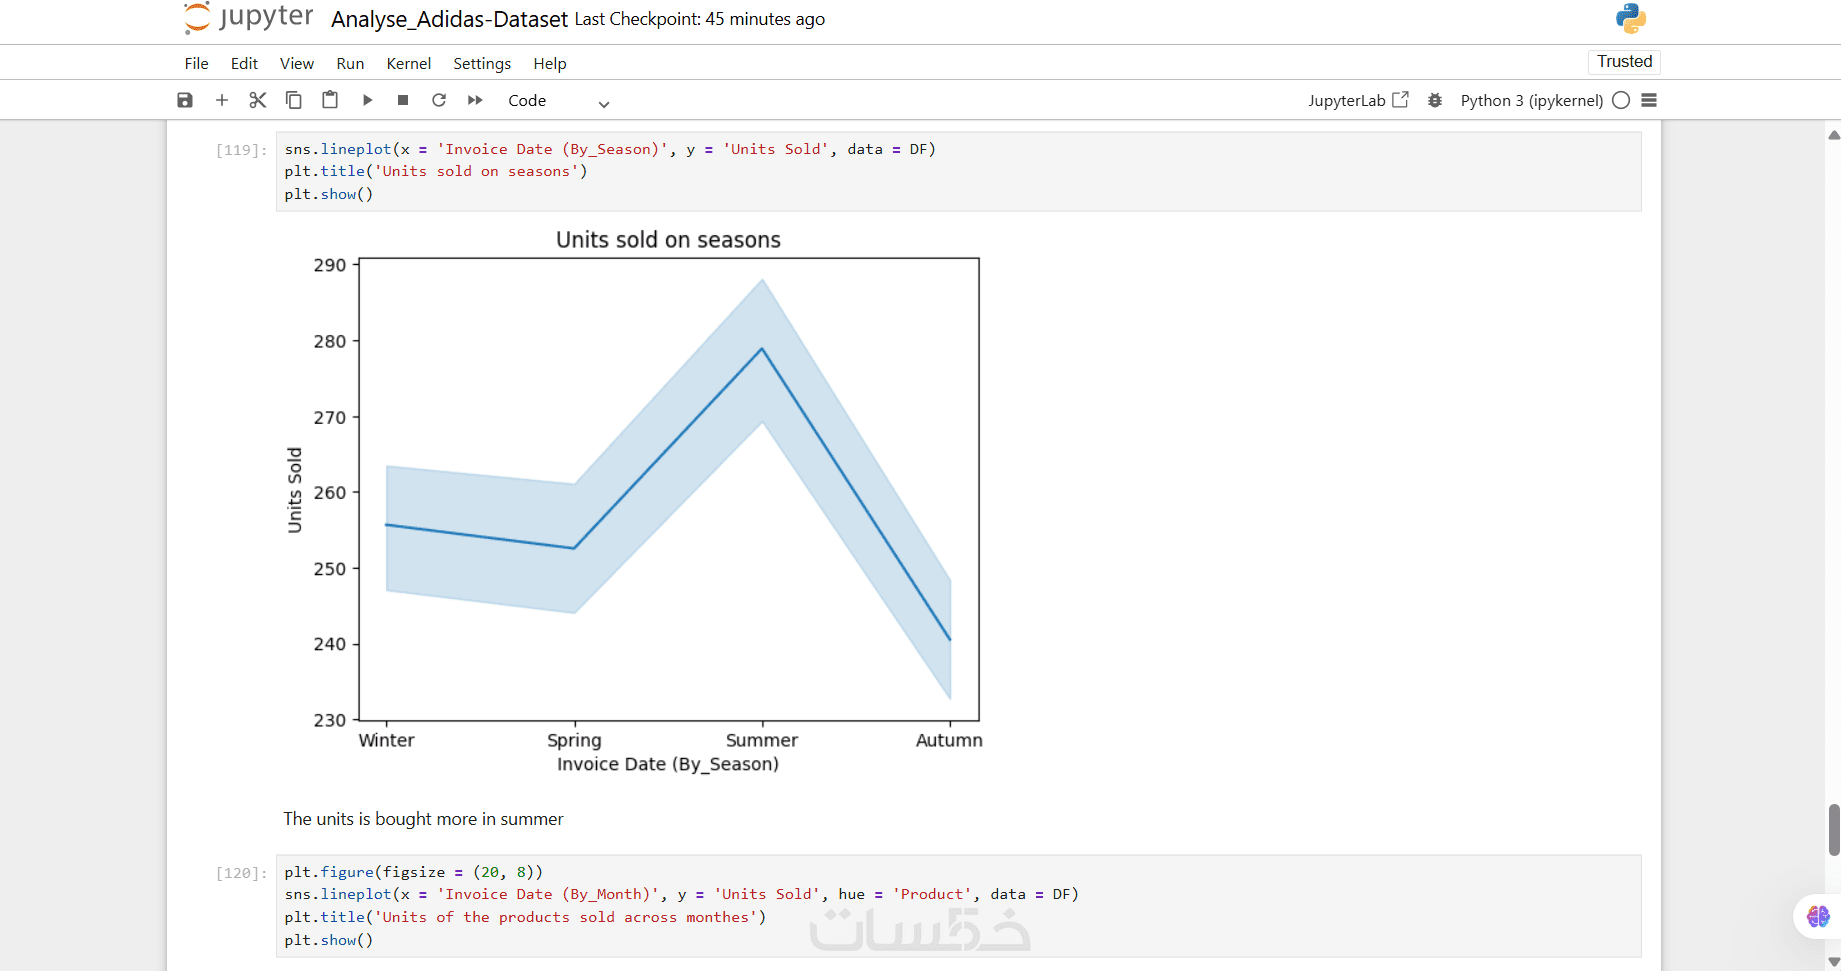Viewport: 1841px width, 971px height.
Task: Insert a new cell with the plus icon
Action: coord(222,100)
